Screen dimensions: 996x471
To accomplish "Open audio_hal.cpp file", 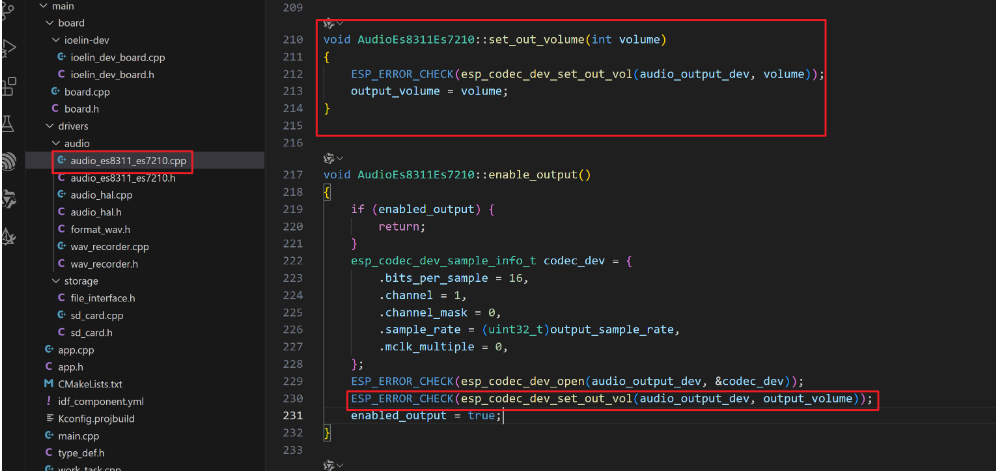I will click(x=101, y=195).
